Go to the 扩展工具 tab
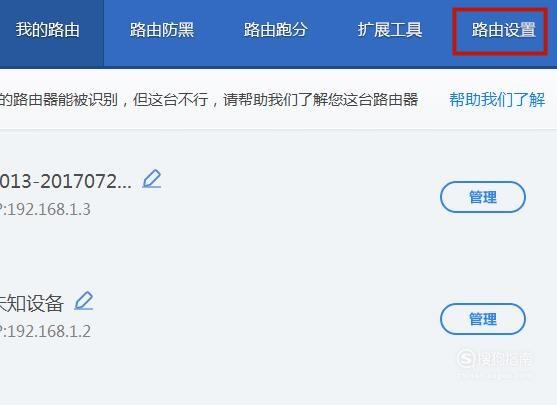557x405 pixels. (390, 29)
